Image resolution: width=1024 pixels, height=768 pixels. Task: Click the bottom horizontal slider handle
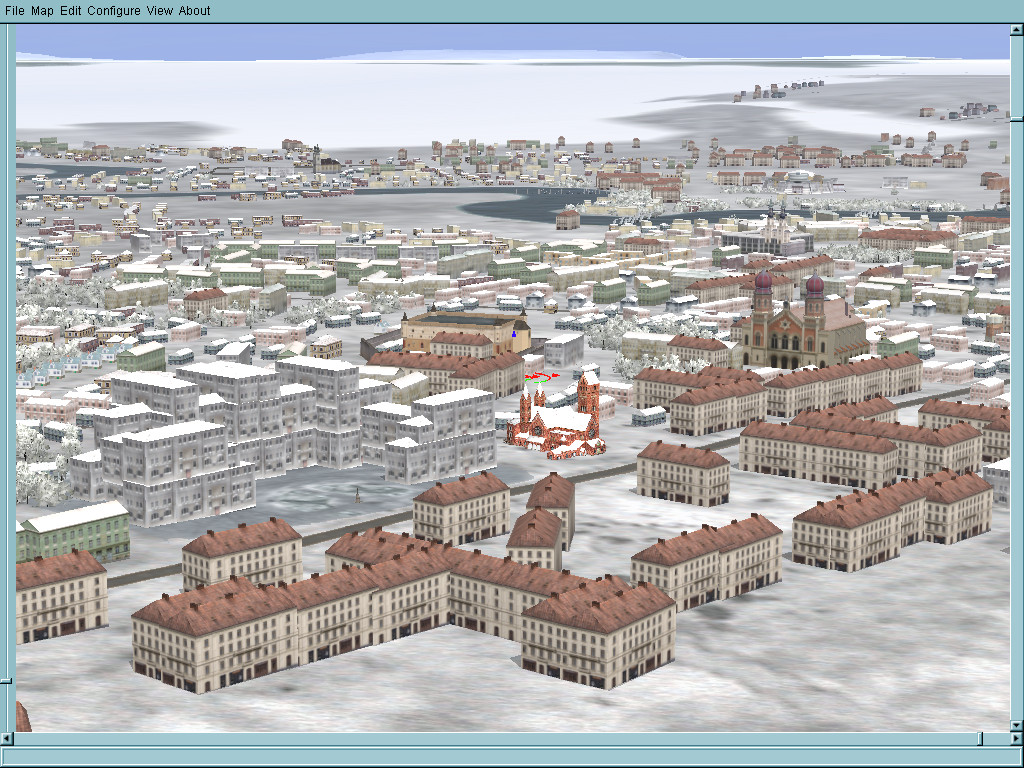pyautogui.click(x=980, y=739)
